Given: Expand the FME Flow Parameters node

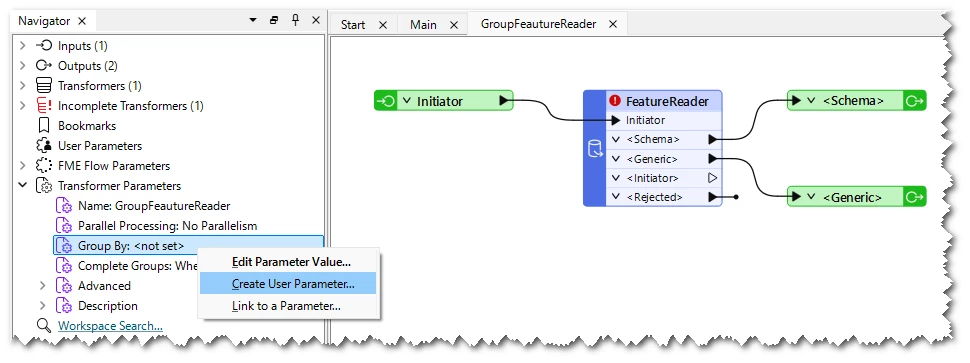Looking at the screenshot, I should click(23, 166).
